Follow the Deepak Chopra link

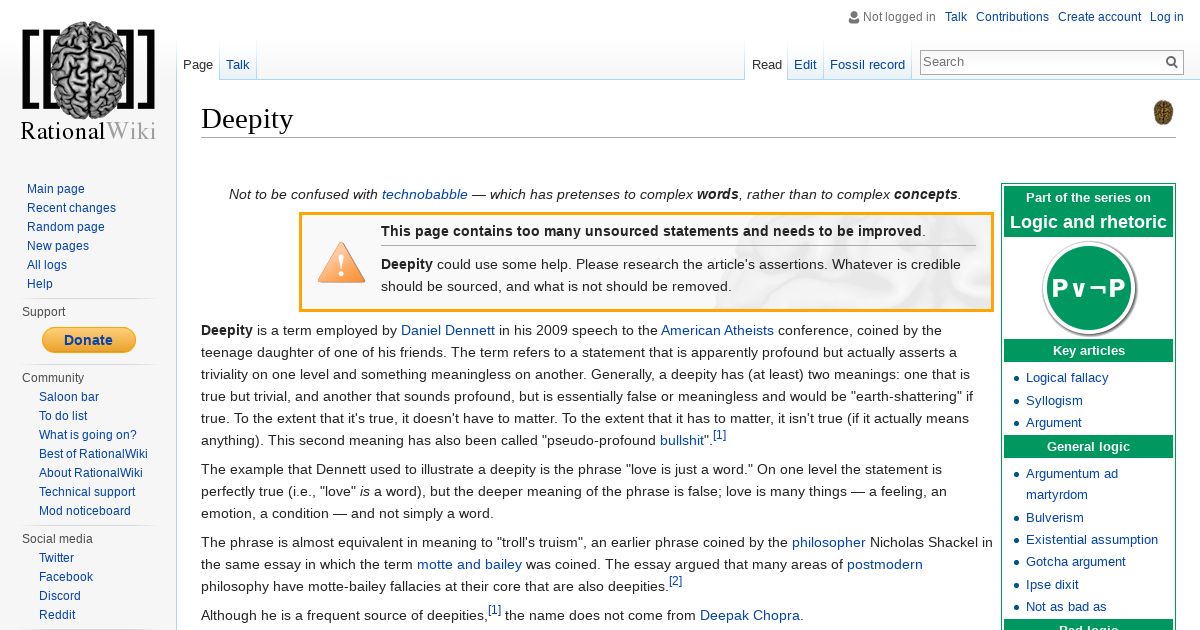click(x=750, y=615)
